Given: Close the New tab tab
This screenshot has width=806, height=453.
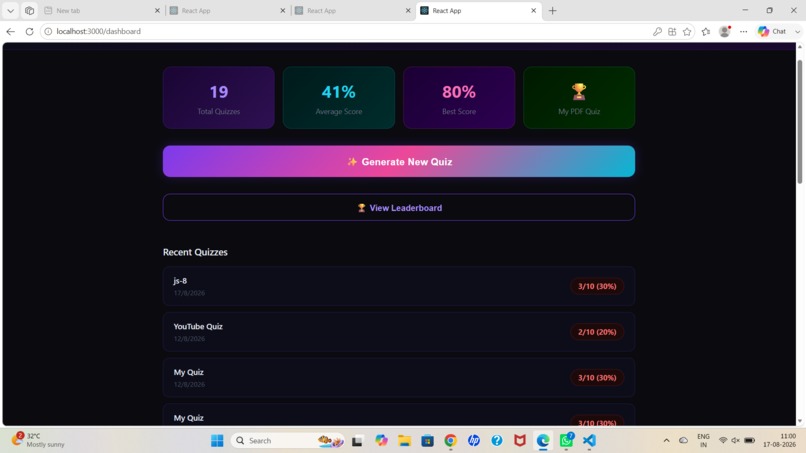Looking at the screenshot, I should click(157, 10).
